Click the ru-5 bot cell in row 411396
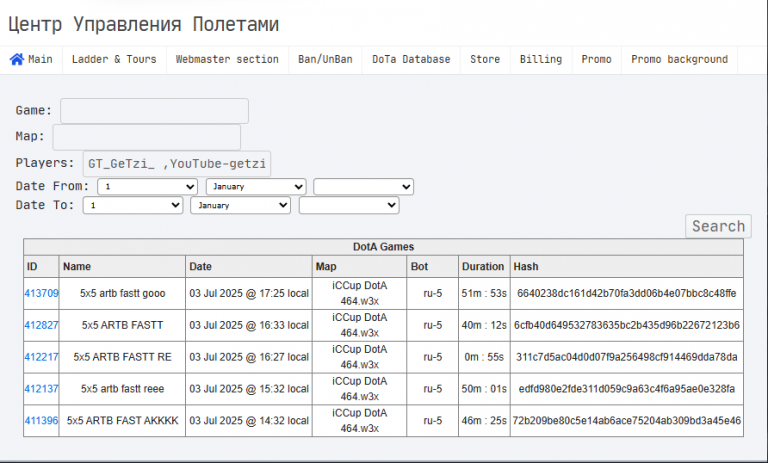This screenshot has height=463, width=768. click(432, 421)
